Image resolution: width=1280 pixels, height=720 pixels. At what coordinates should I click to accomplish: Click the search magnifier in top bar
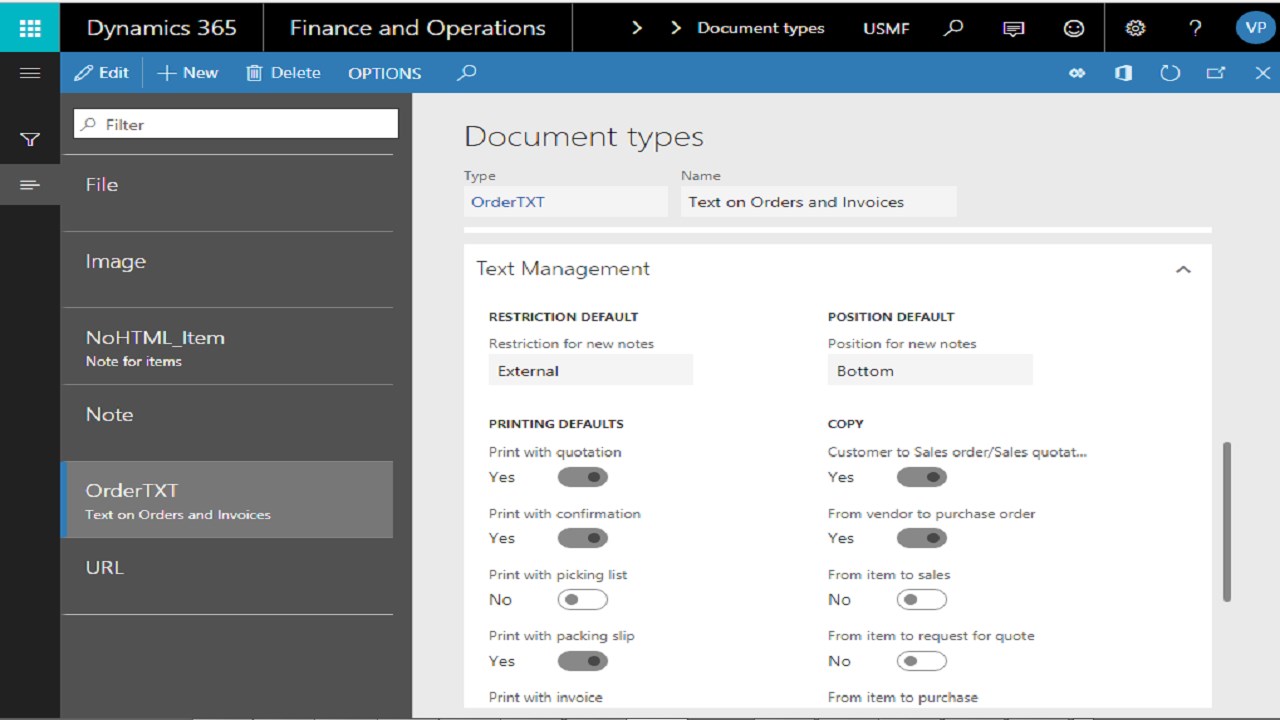954,27
